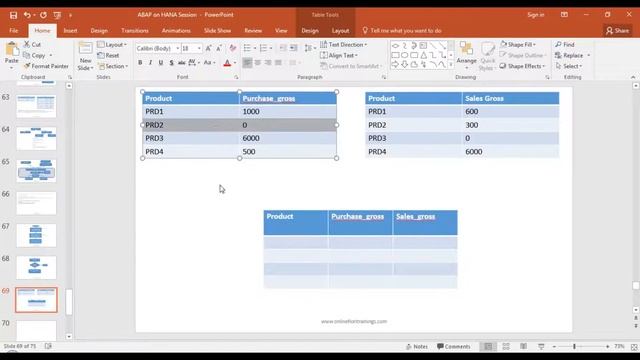This screenshot has width=640, height=360.
Task: Open Shape Effects dropdown
Action: point(522,66)
